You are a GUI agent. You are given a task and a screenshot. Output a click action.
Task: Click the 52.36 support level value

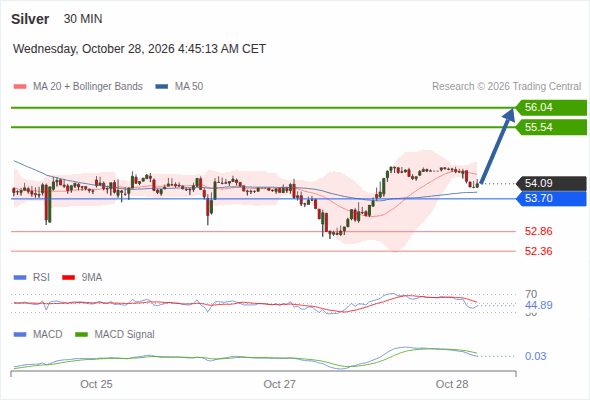(538, 251)
